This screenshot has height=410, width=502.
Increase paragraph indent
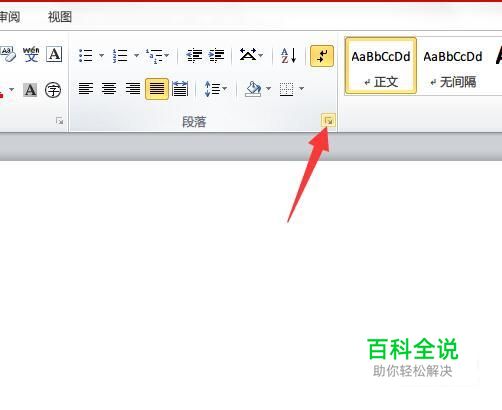point(217,55)
